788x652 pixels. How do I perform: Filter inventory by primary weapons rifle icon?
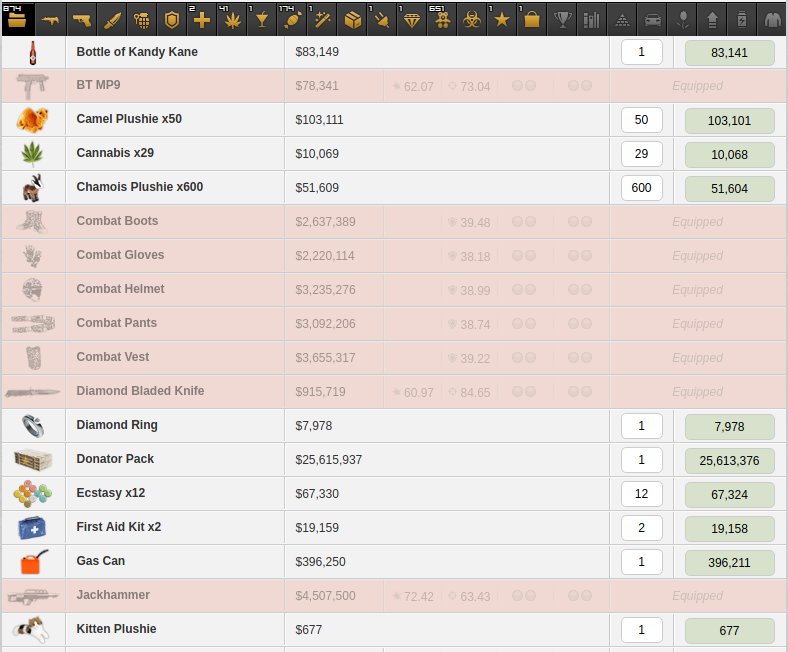point(50,19)
